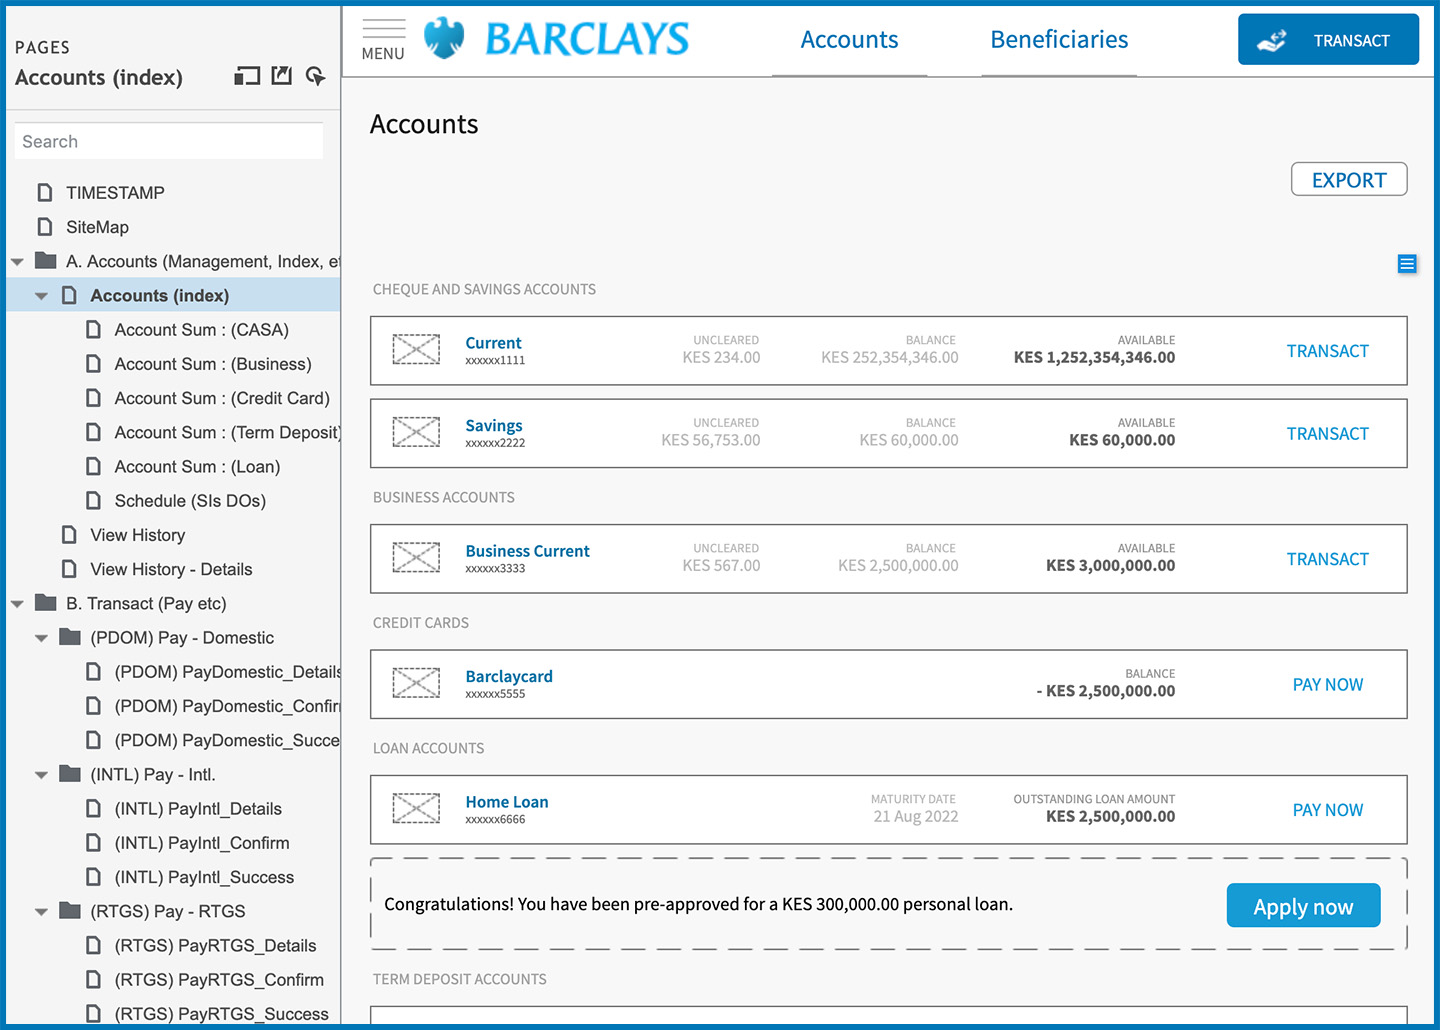Click the hand-with-coins icon on the TRANSACT button
Screen dimensions: 1440x1030
tap(1272, 40)
